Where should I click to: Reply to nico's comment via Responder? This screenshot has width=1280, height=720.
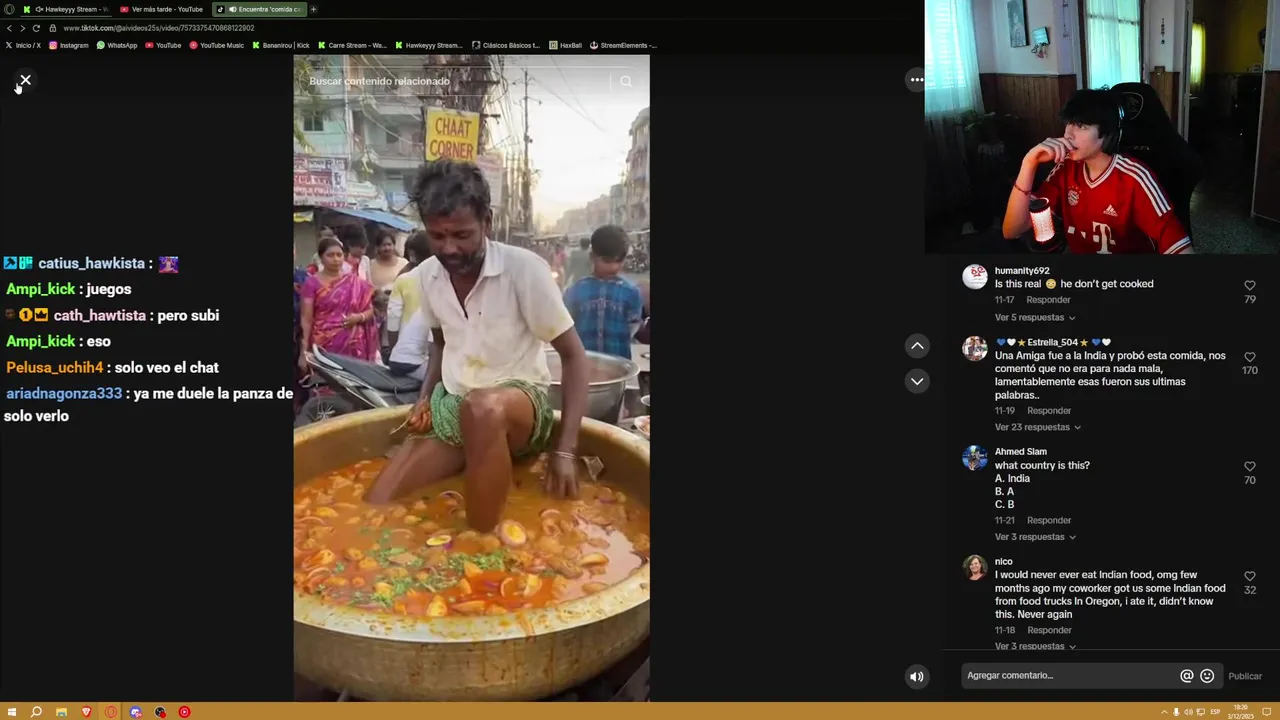point(1048,630)
